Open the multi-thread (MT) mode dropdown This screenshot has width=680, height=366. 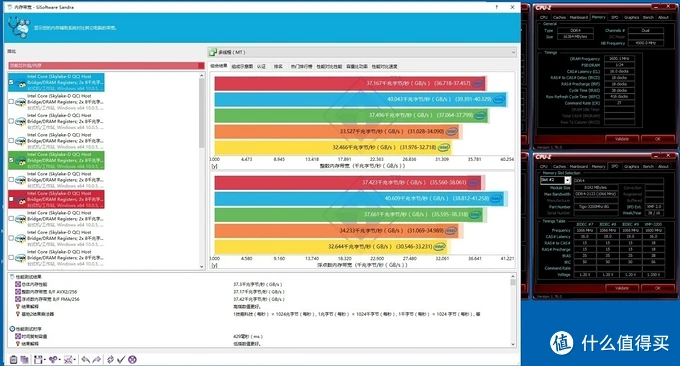tap(362, 52)
